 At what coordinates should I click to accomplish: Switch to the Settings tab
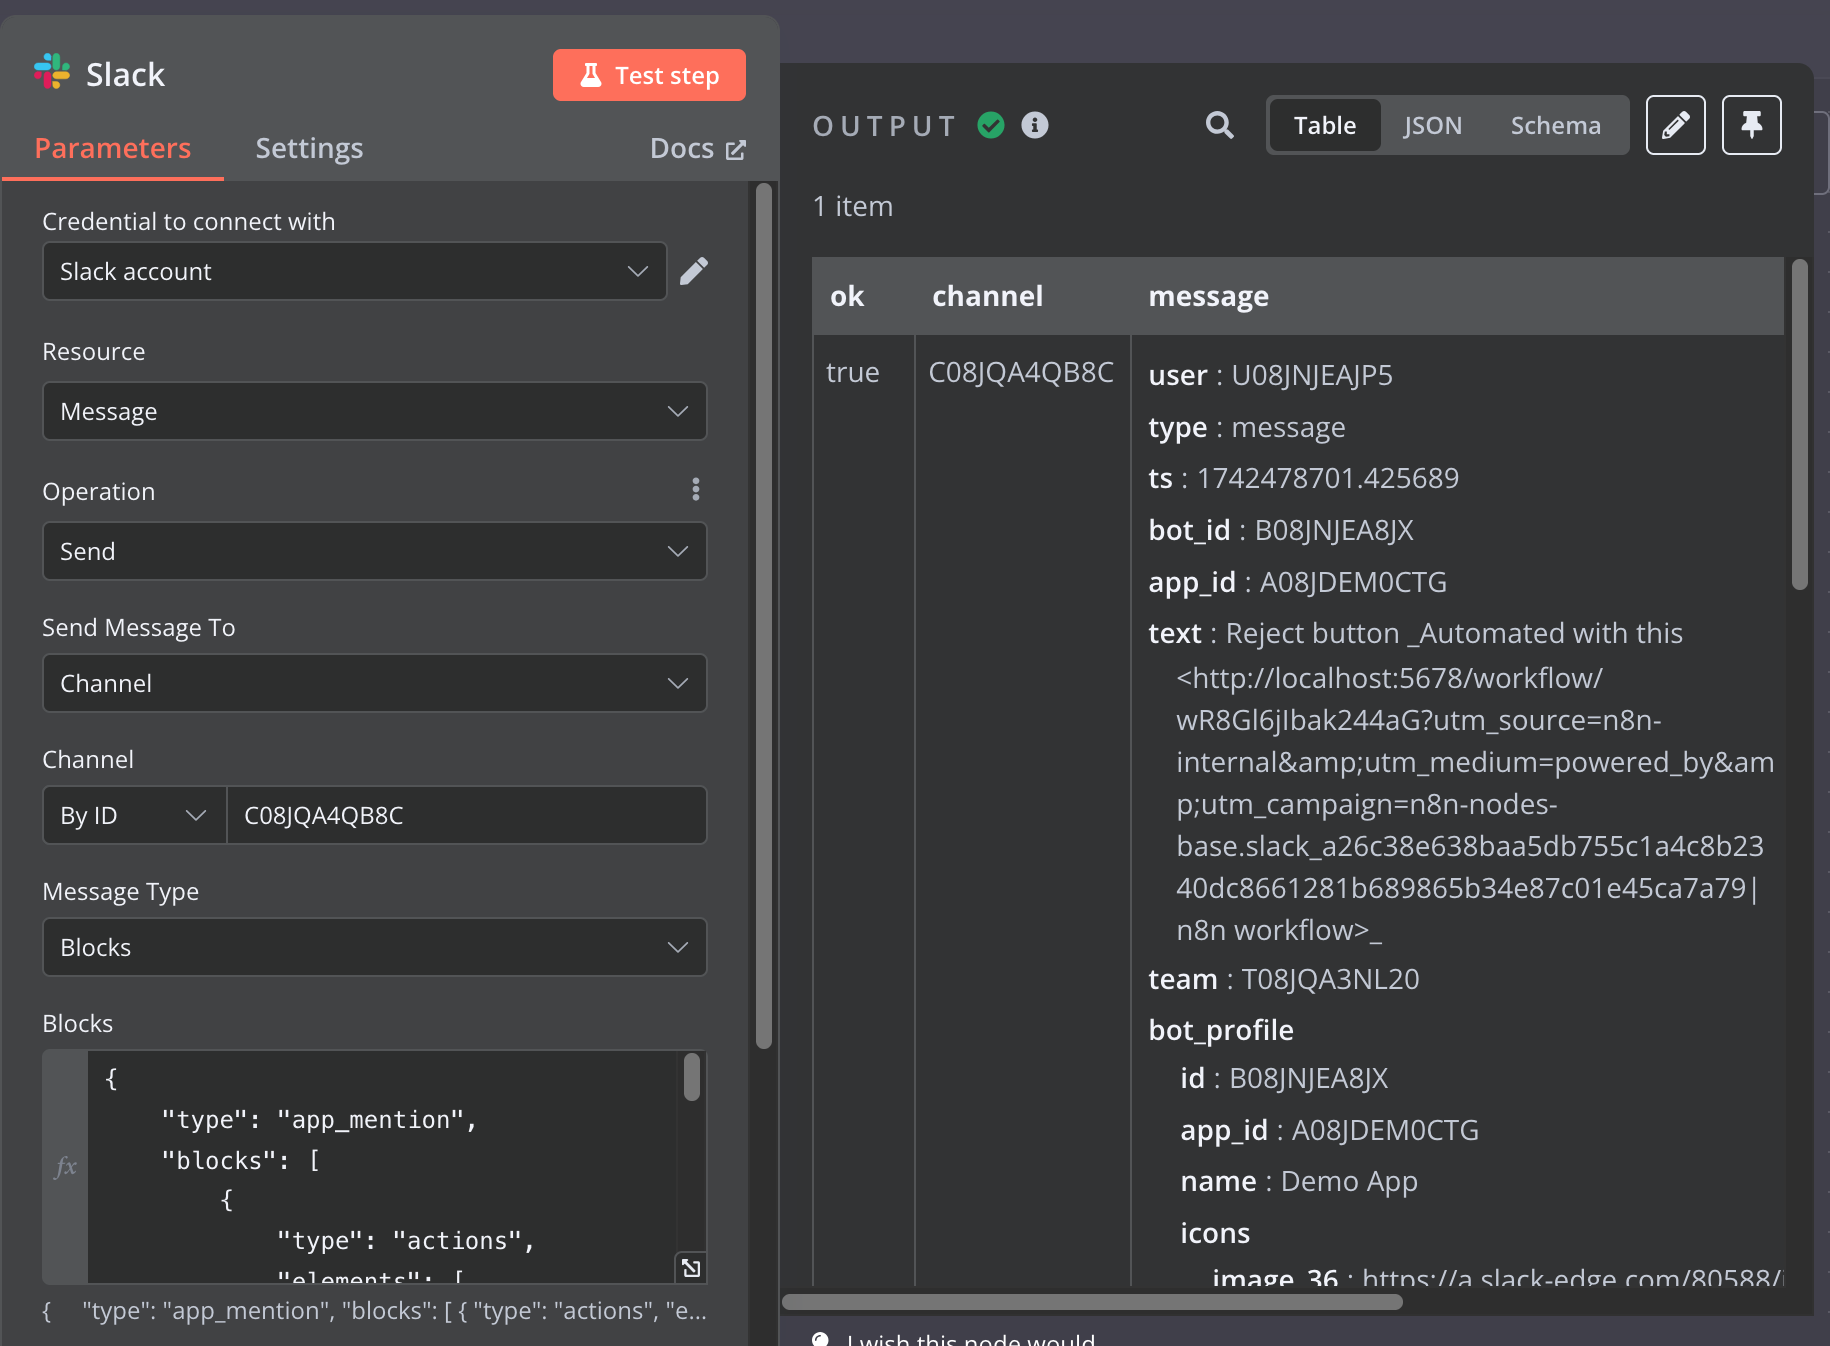point(309,148)
